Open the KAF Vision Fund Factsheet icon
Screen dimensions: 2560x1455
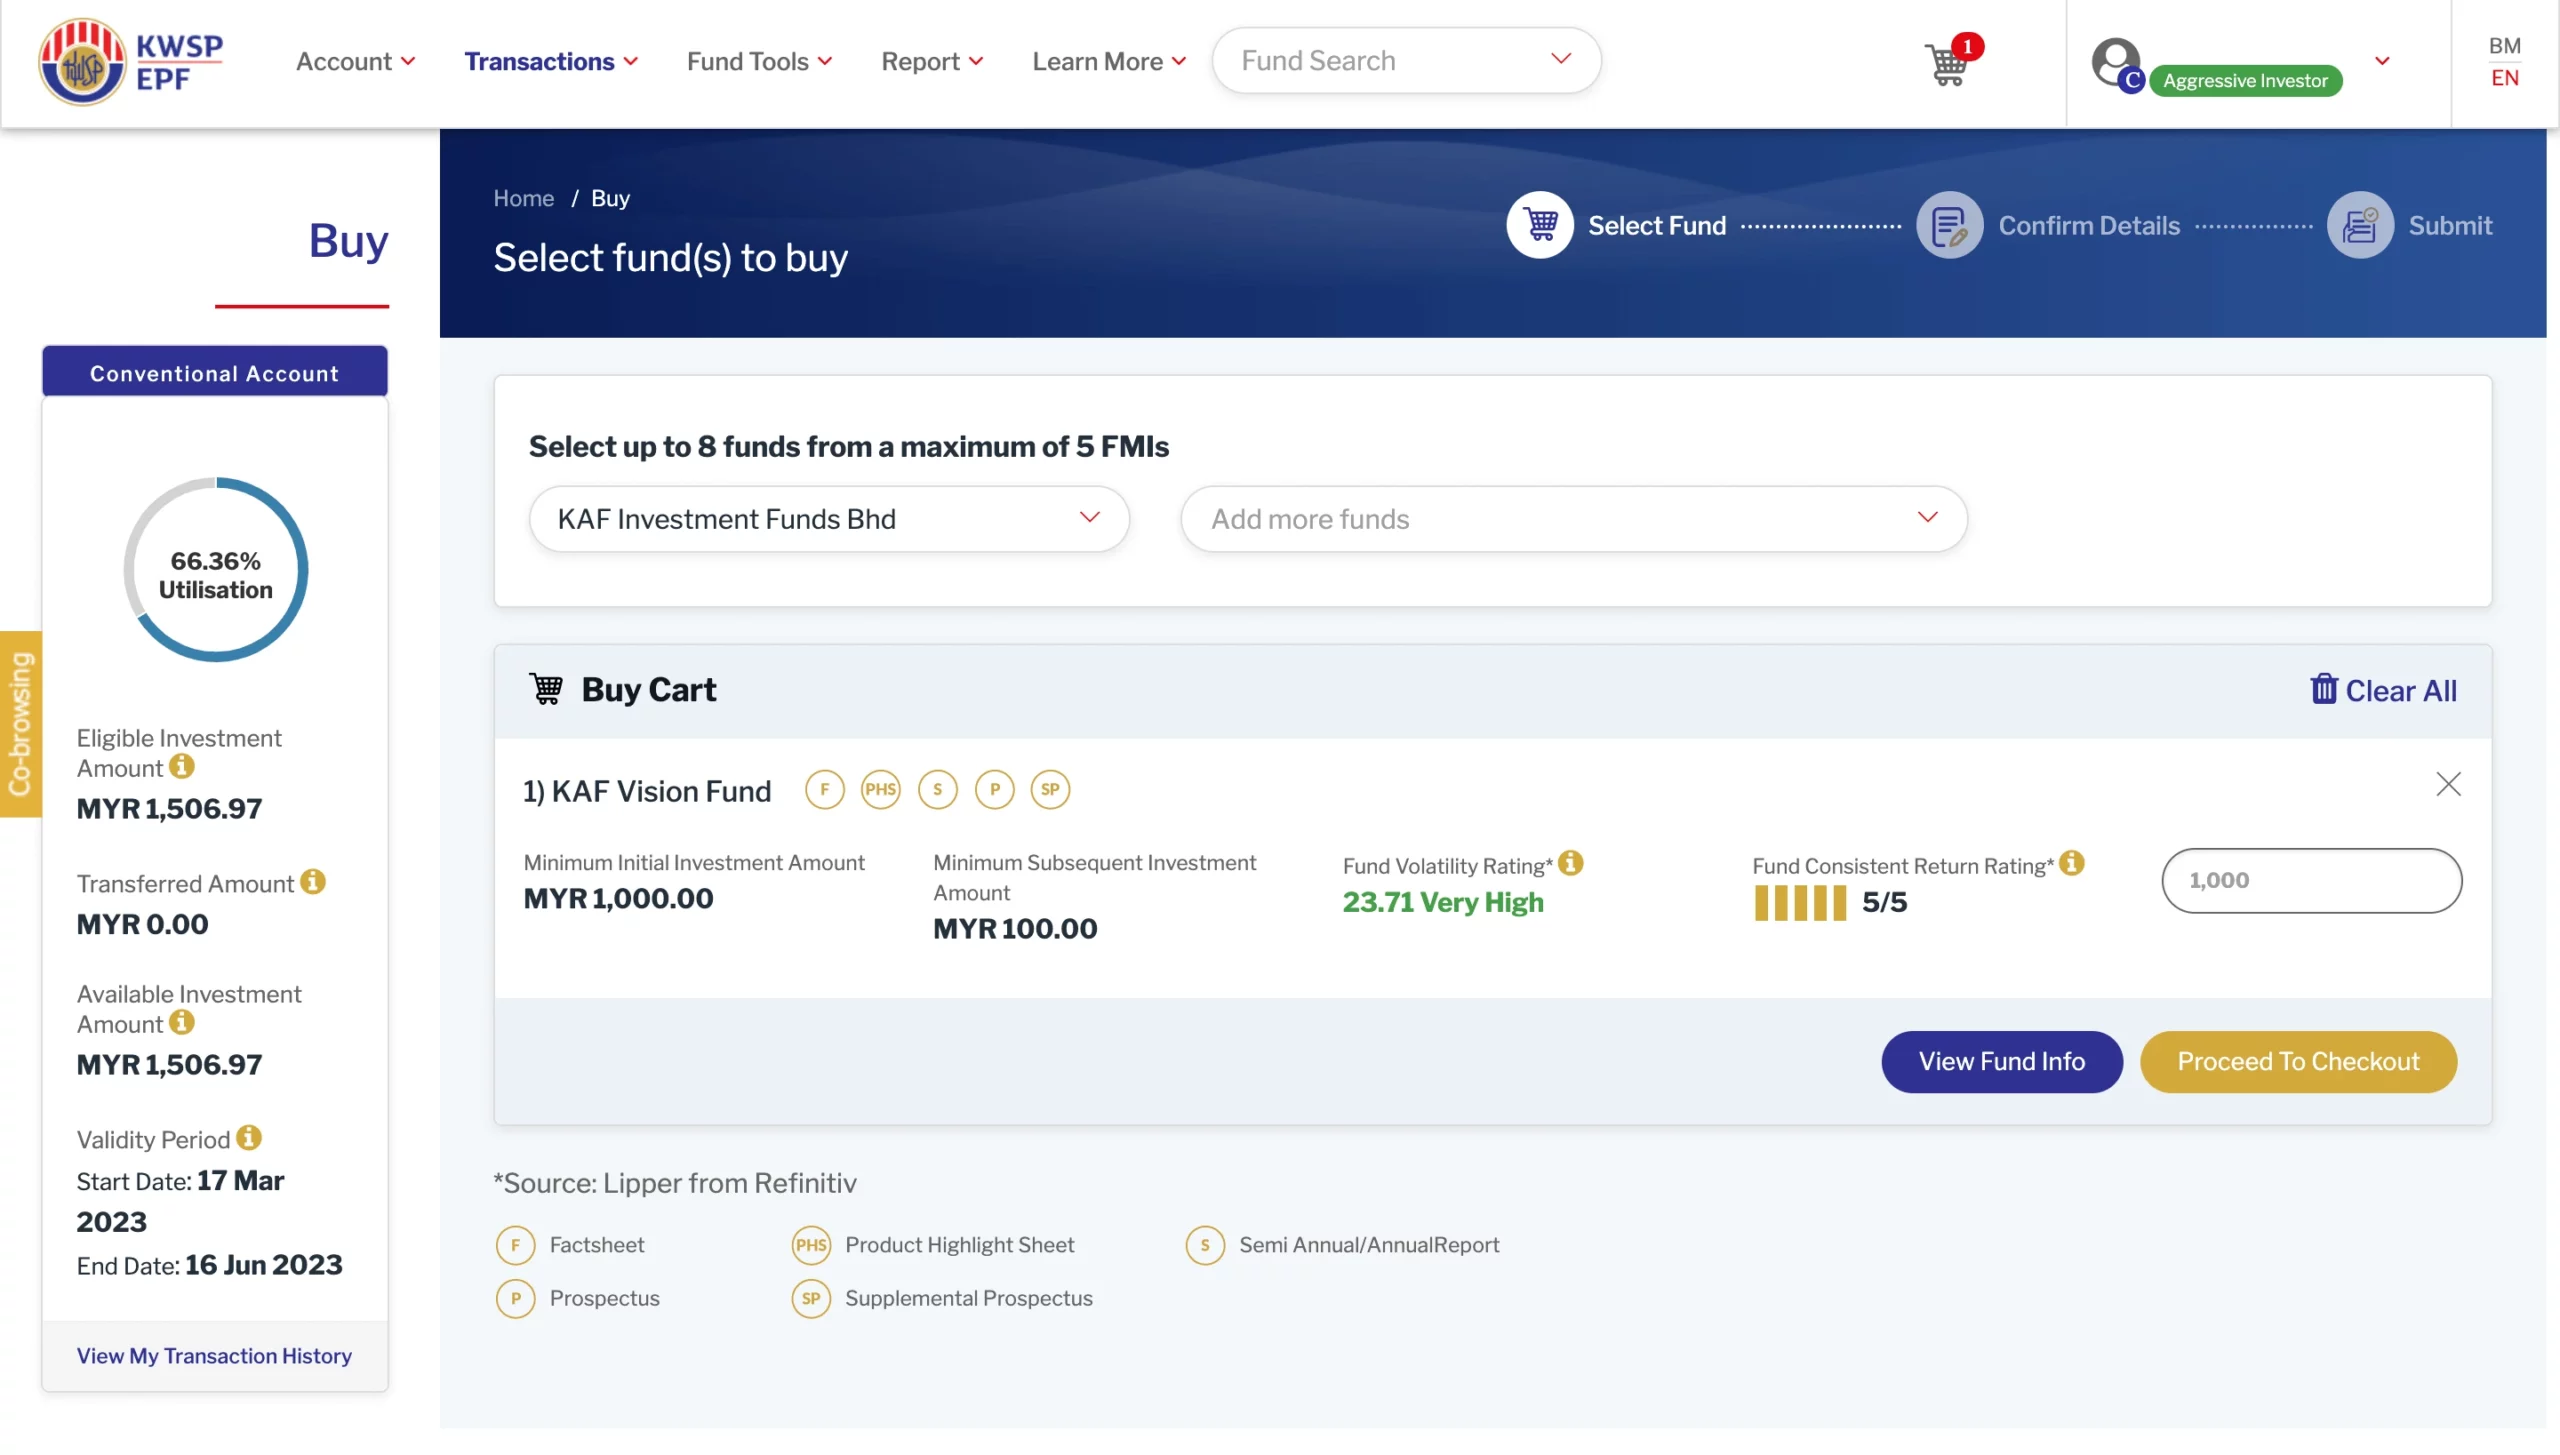[x=824, y=789]
